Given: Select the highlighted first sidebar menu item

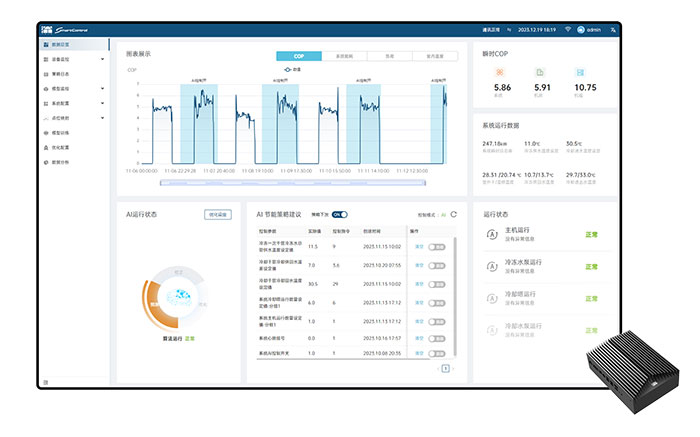Looking at the screenshot, I should 74,45.
